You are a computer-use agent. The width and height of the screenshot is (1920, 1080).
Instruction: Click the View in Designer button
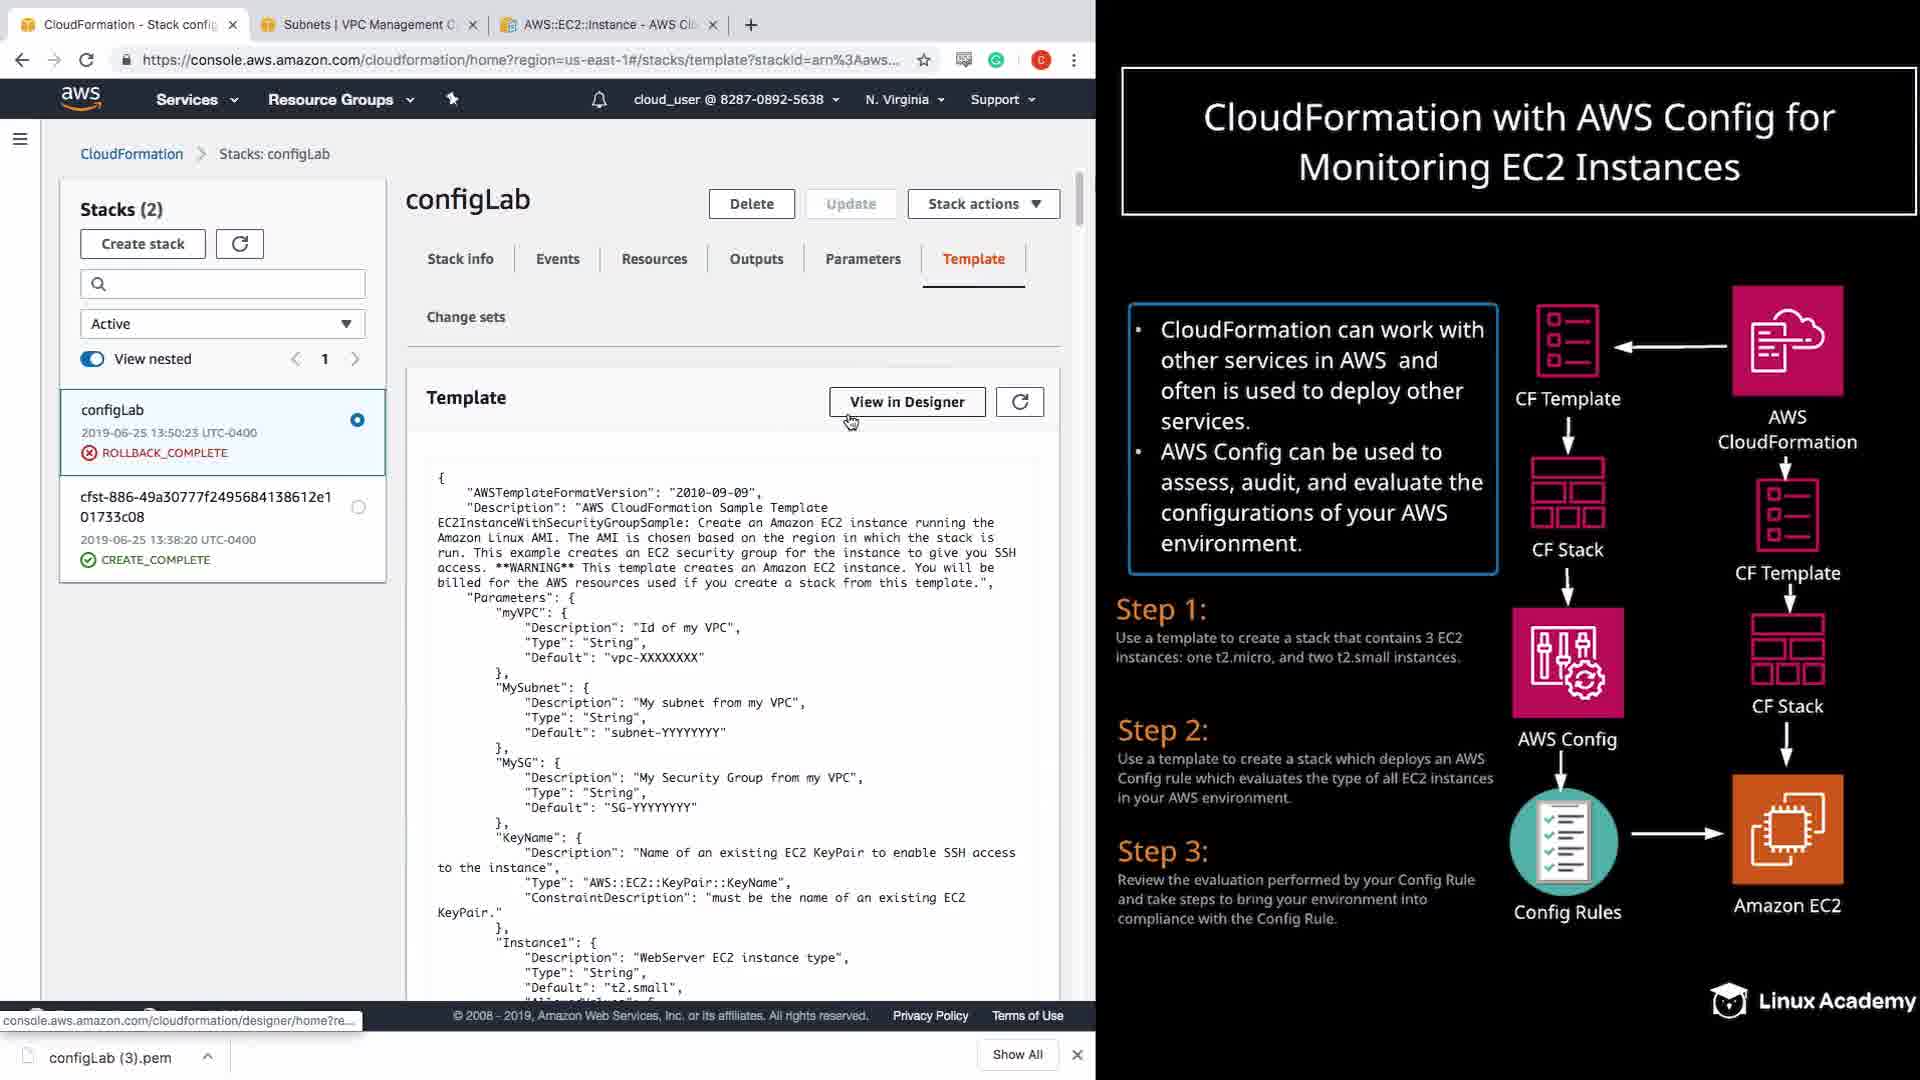pos(907,402)
